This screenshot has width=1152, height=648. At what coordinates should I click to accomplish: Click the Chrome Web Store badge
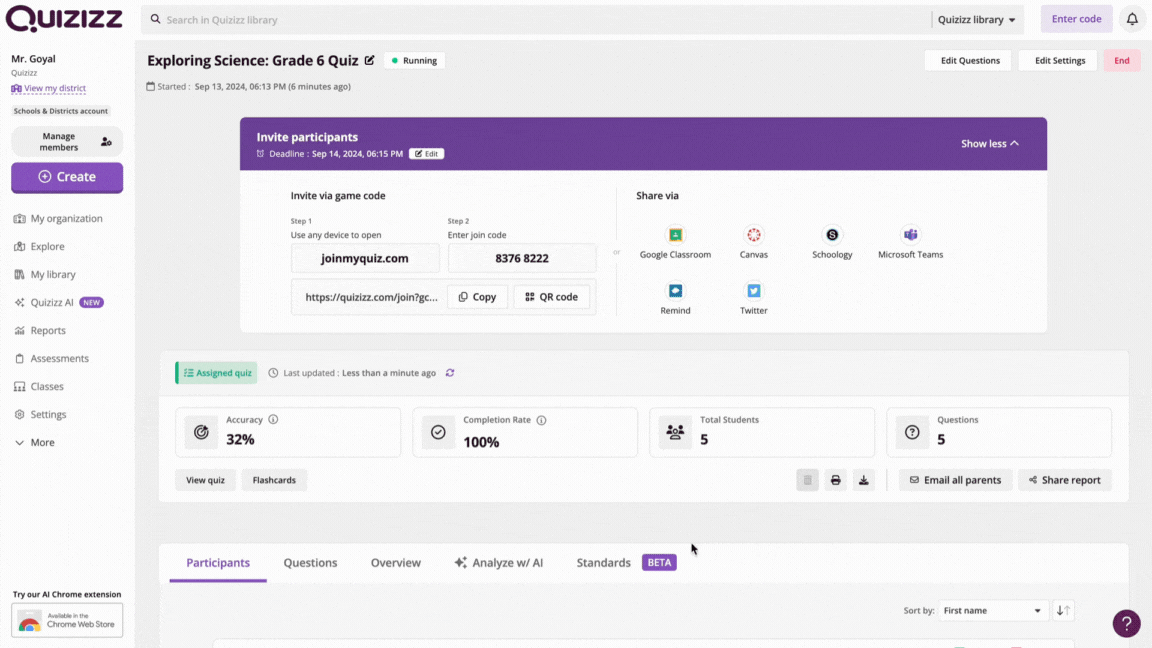[x=67, y=620]
